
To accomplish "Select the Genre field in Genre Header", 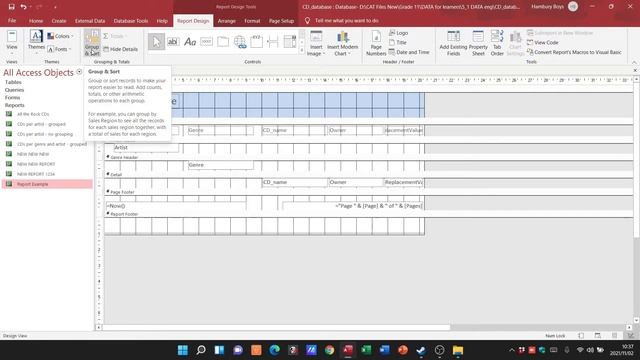I will click(220, 165).
